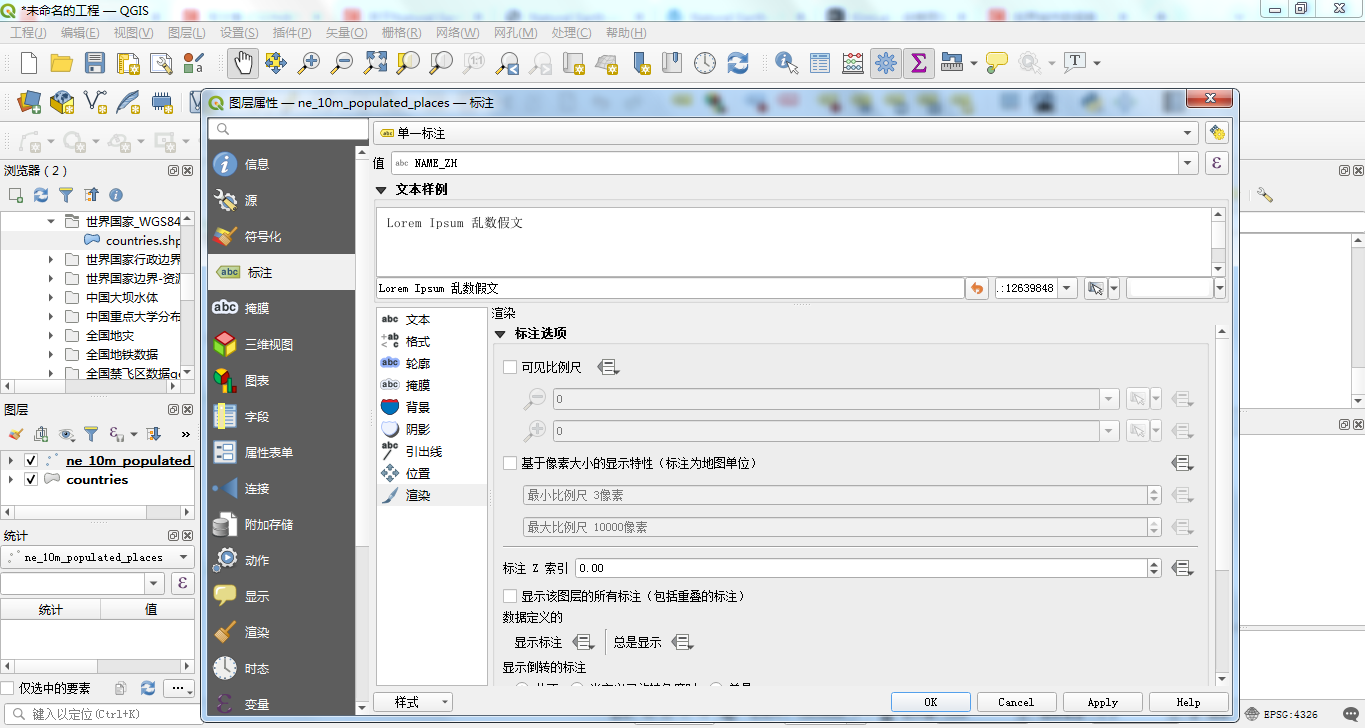Open the Processing Toolbox gear icon
Image resolution: width=1365 pixels, height=728 pixels.
(885, 63)
